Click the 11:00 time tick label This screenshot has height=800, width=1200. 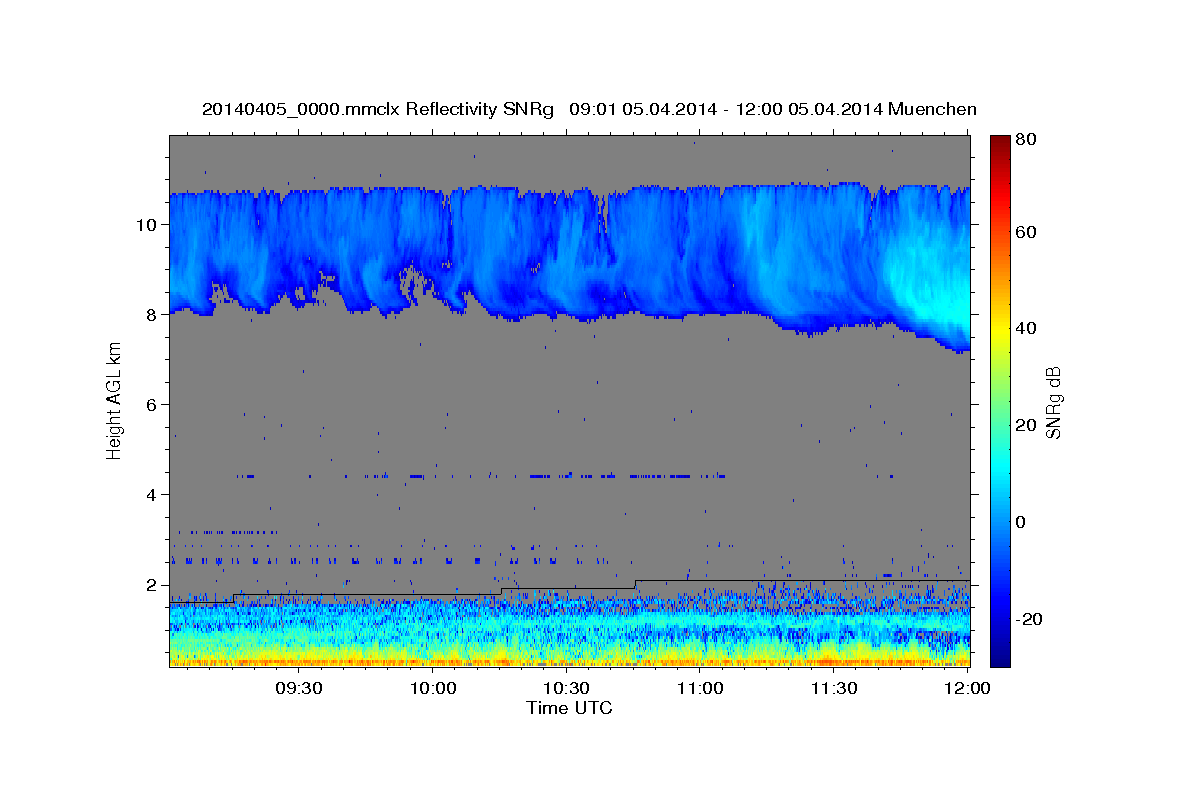click(x=700, y=688)
